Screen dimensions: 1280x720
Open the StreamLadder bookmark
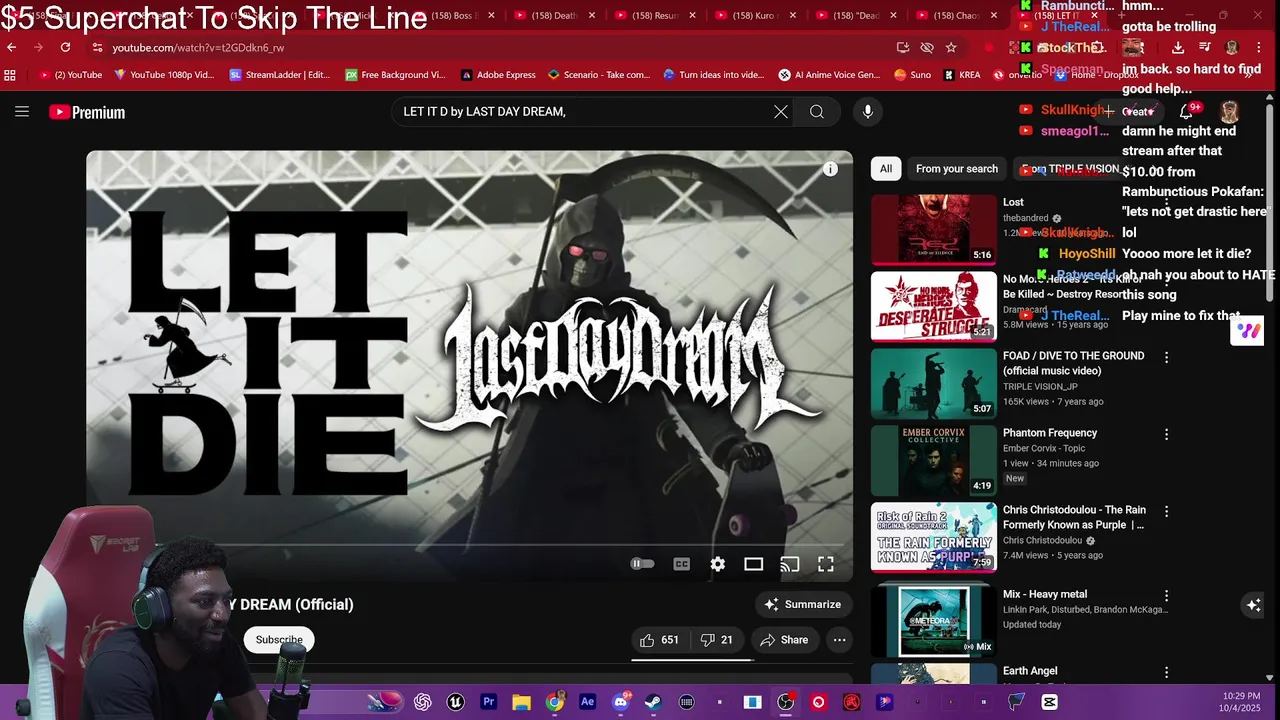[280, 75]
